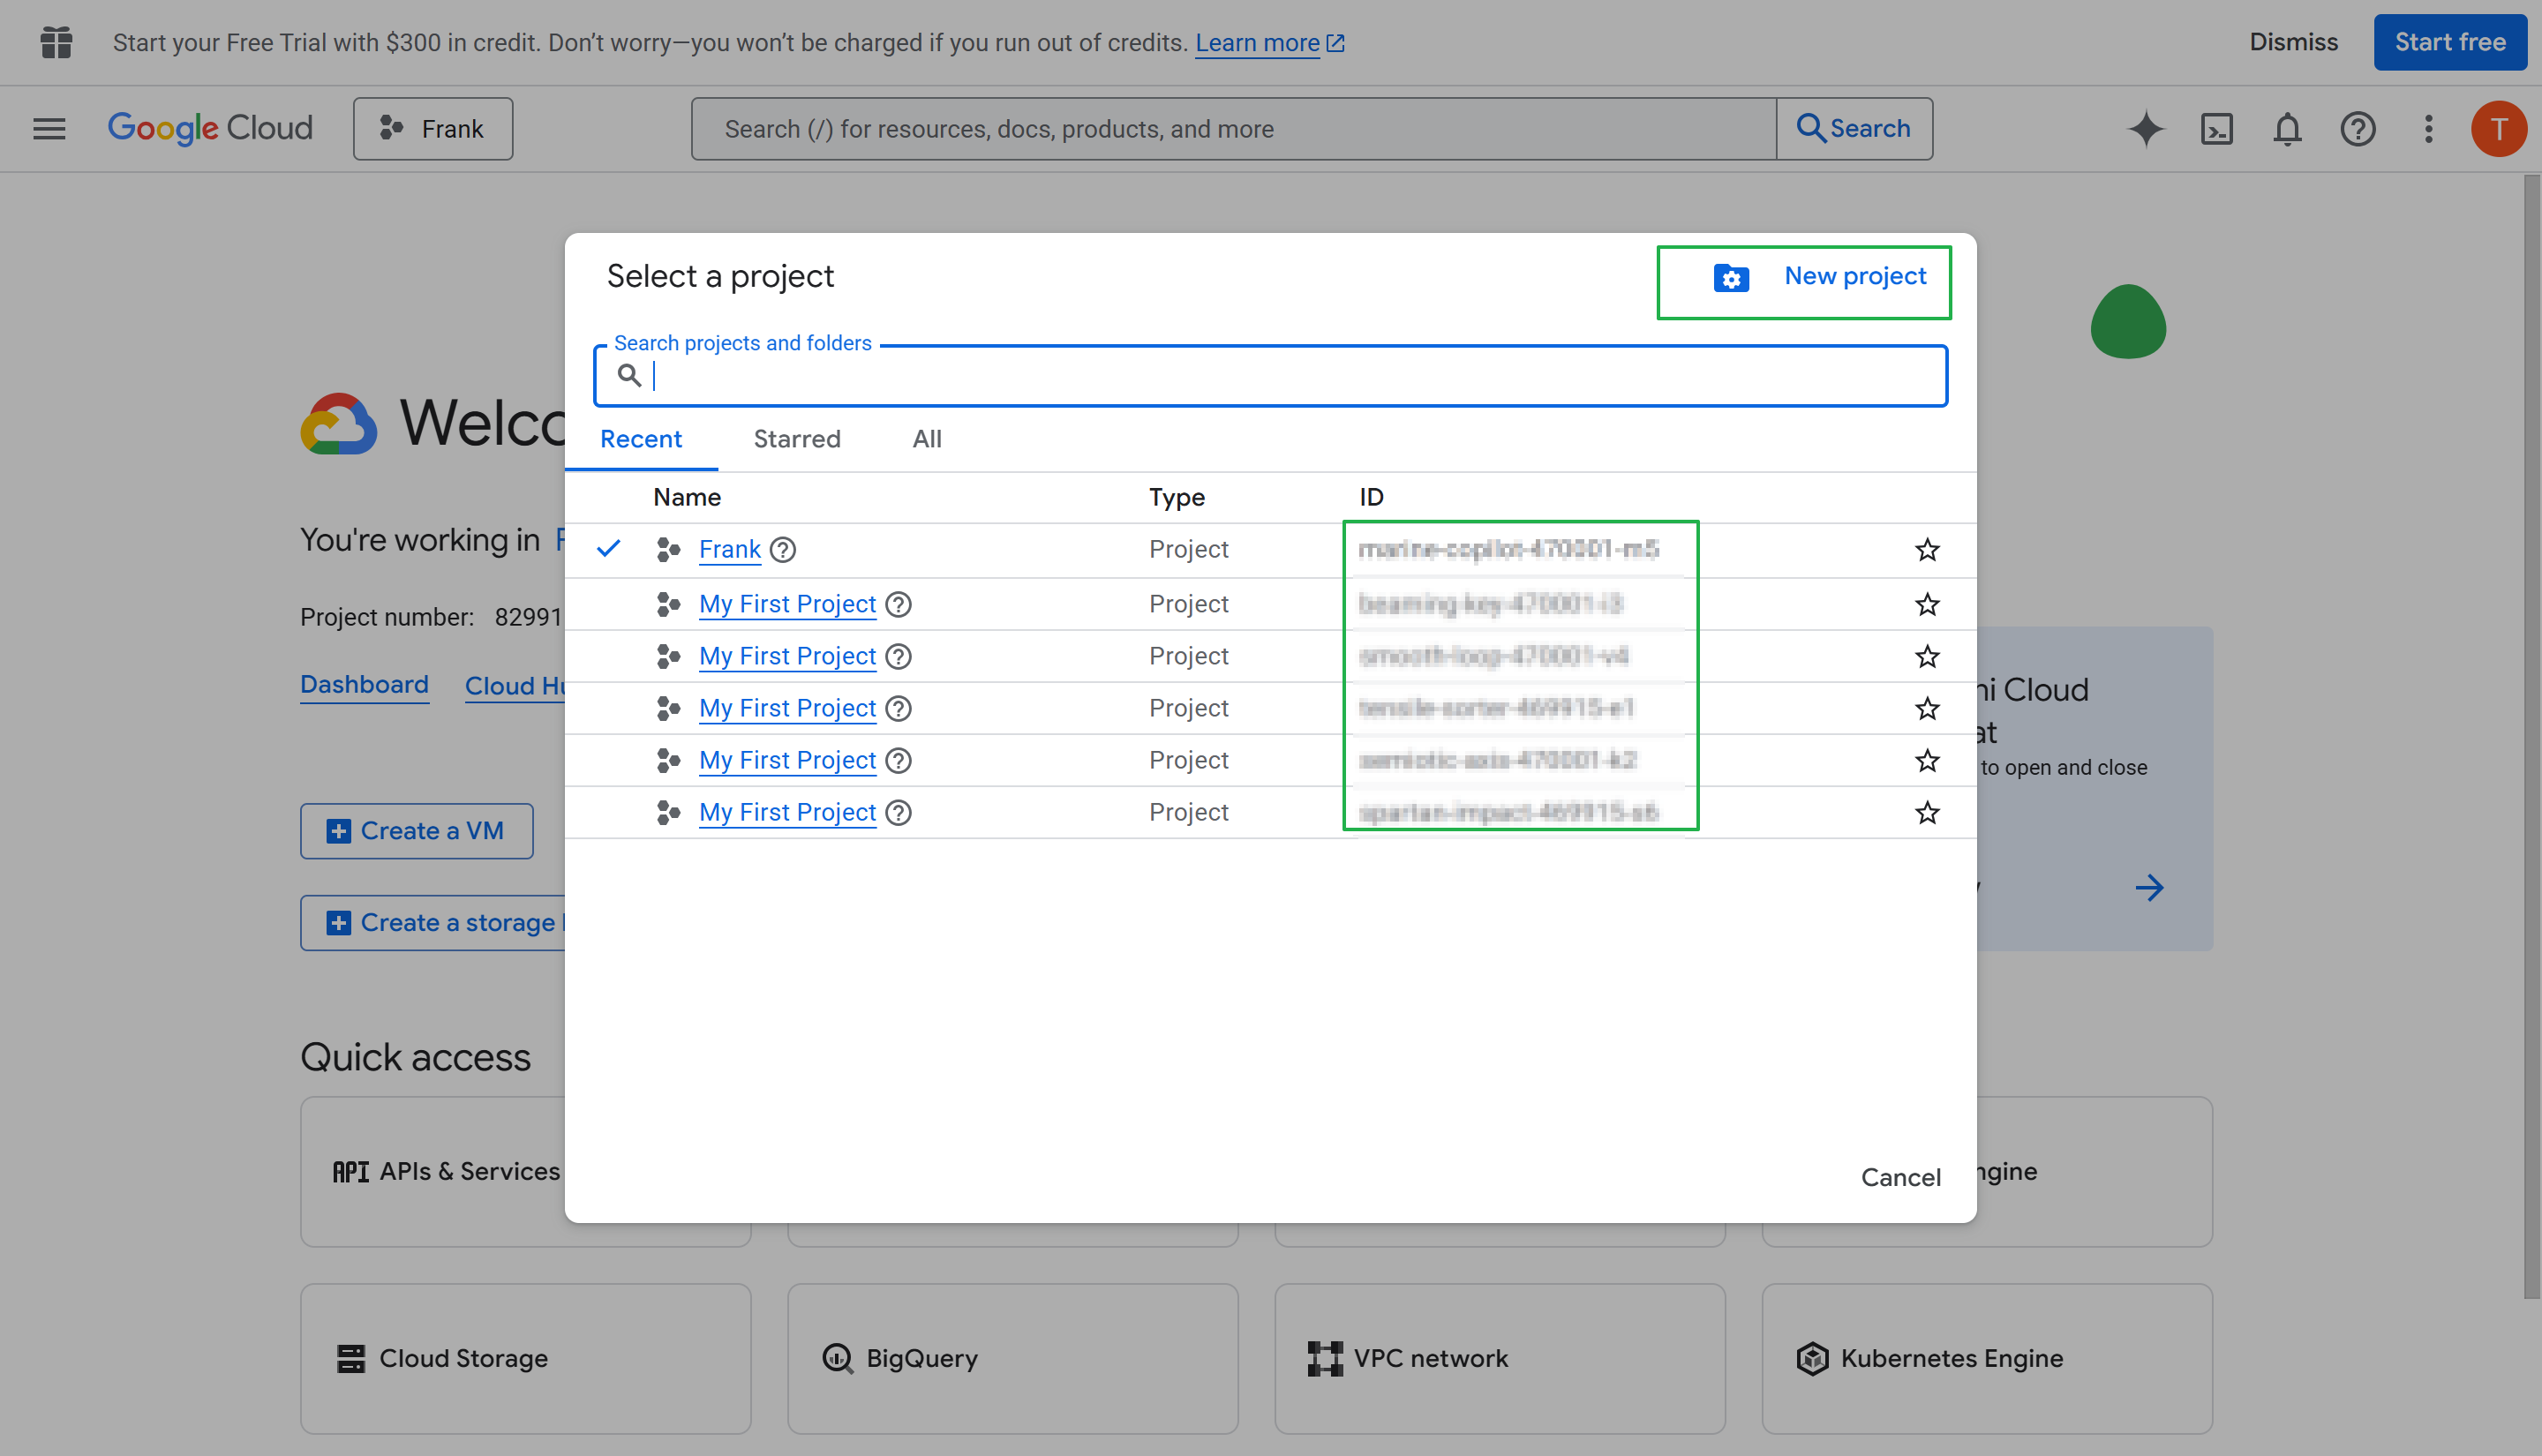Screen dimensions: 2542x1456
Task: Click the Dashboard link
Action: 364,685
